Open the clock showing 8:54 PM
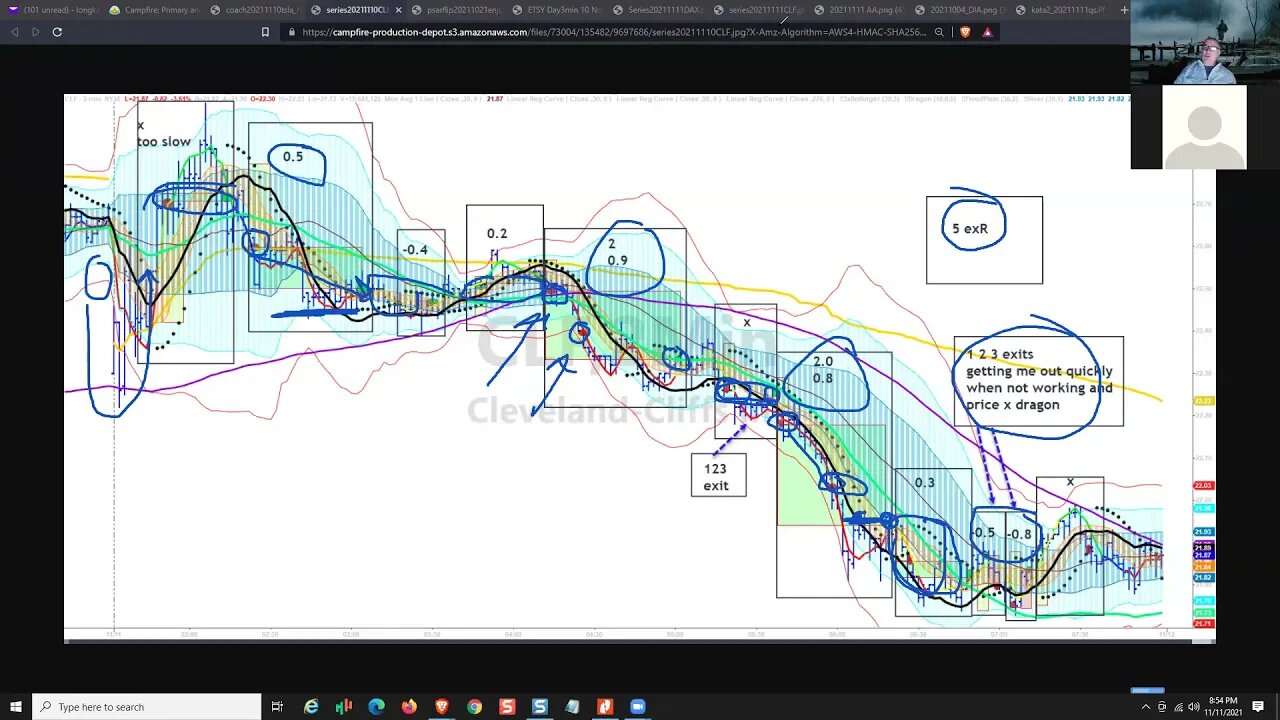 point(1225,707)
